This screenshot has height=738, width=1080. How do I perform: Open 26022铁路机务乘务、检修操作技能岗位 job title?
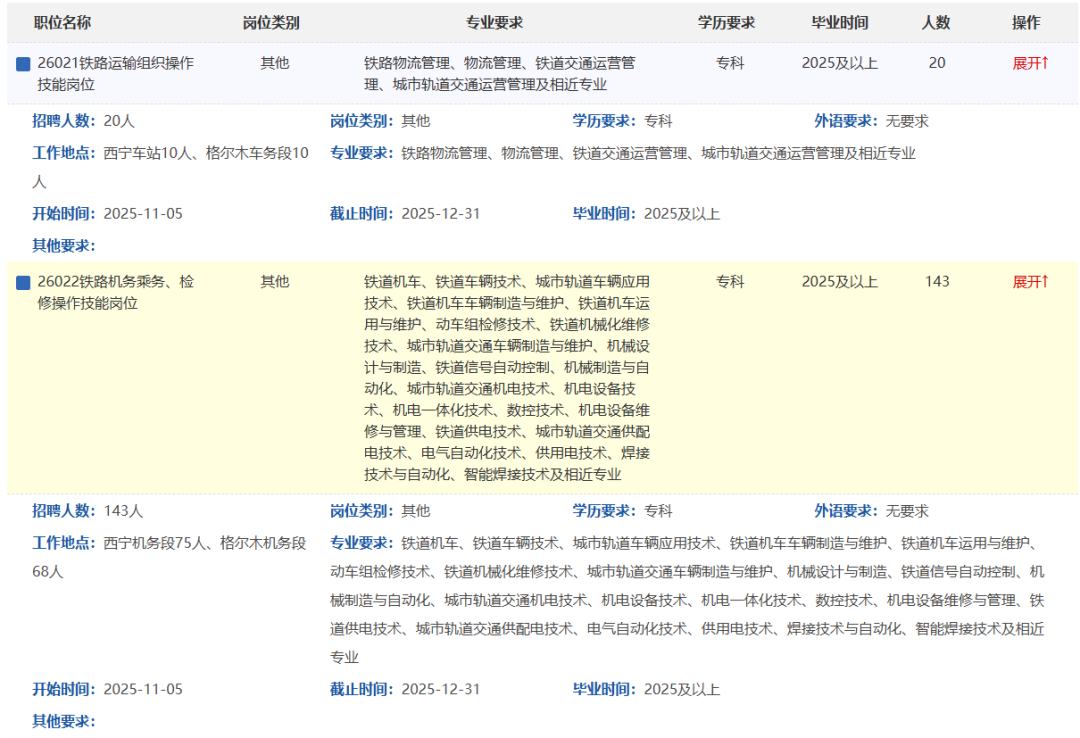pos(115,292)
